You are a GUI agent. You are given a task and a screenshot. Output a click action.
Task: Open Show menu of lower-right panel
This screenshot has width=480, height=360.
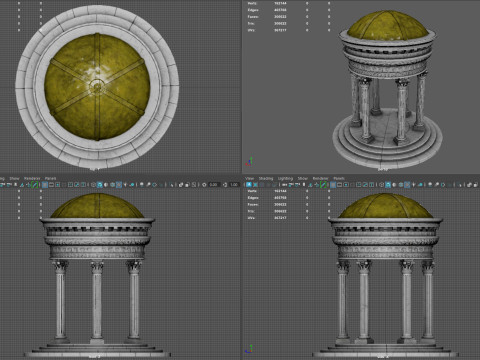302,178
